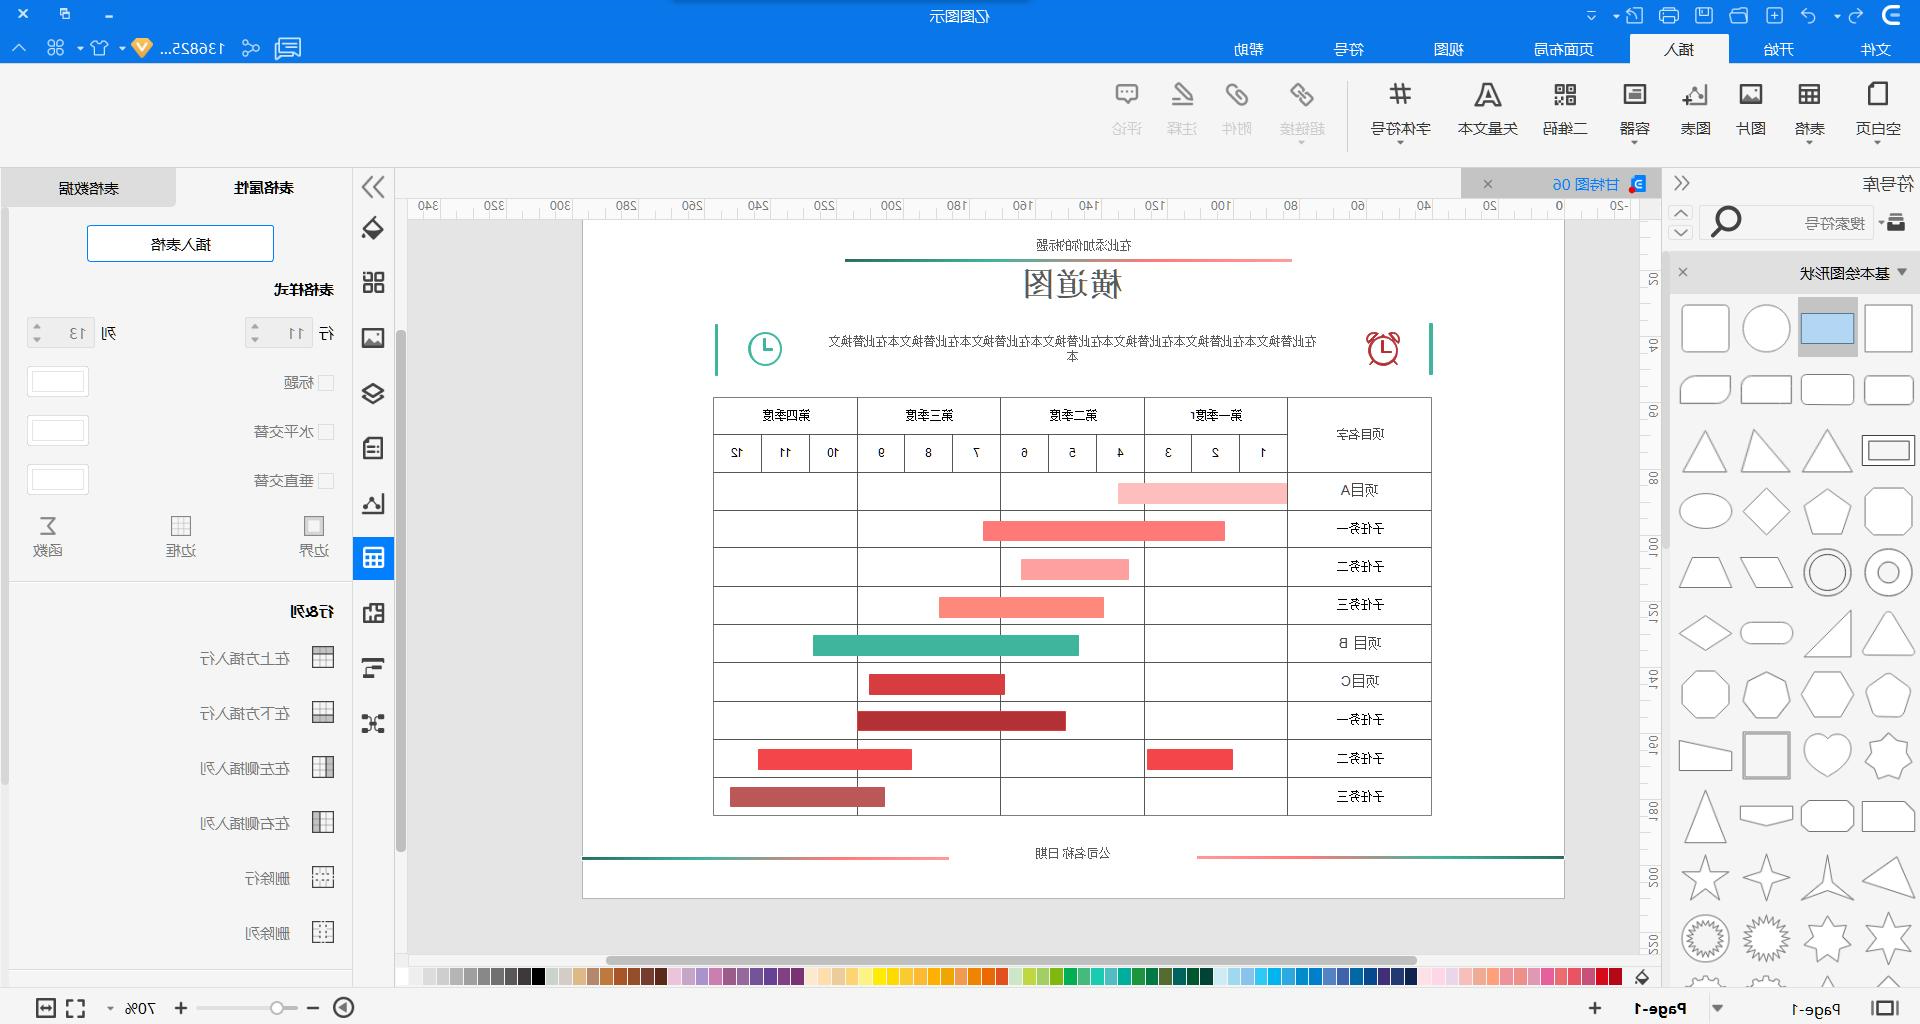Switch to the Start (开始) tab

1778,49
